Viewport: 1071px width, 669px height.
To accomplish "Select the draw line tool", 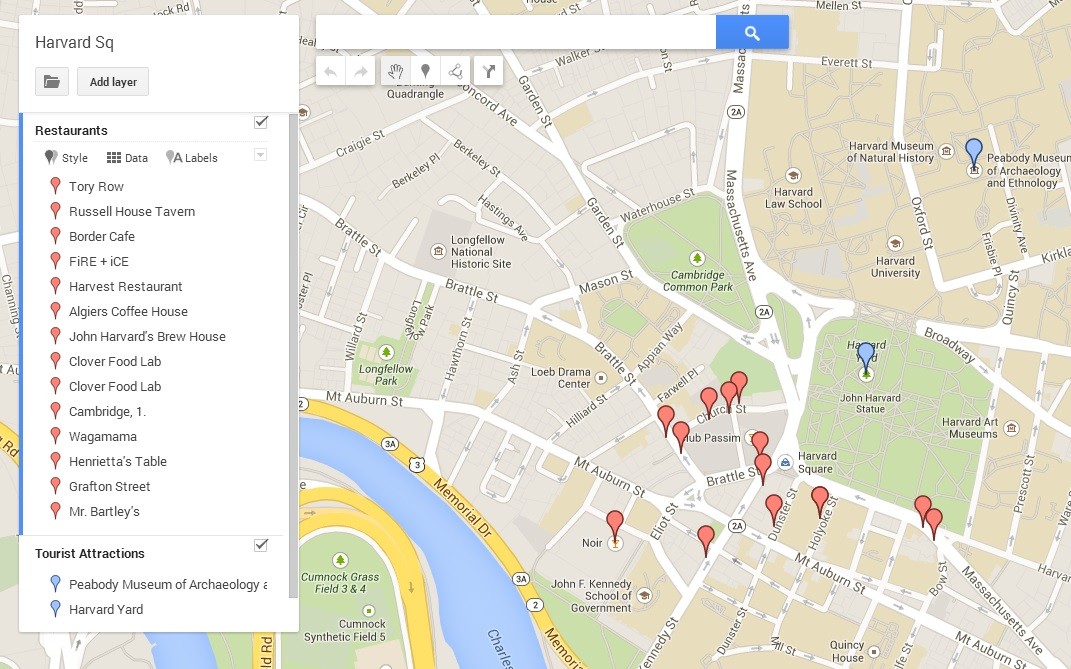I will (455, 71).
